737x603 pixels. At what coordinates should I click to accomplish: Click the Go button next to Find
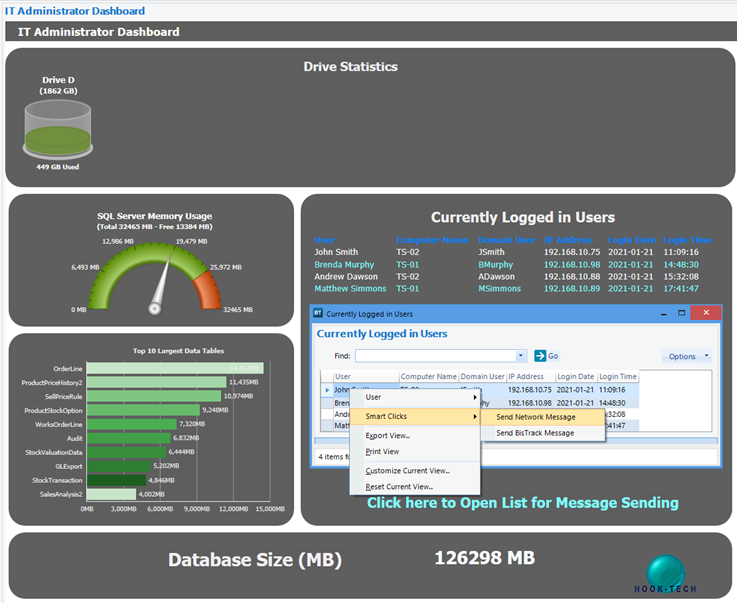tap(547, 356)
